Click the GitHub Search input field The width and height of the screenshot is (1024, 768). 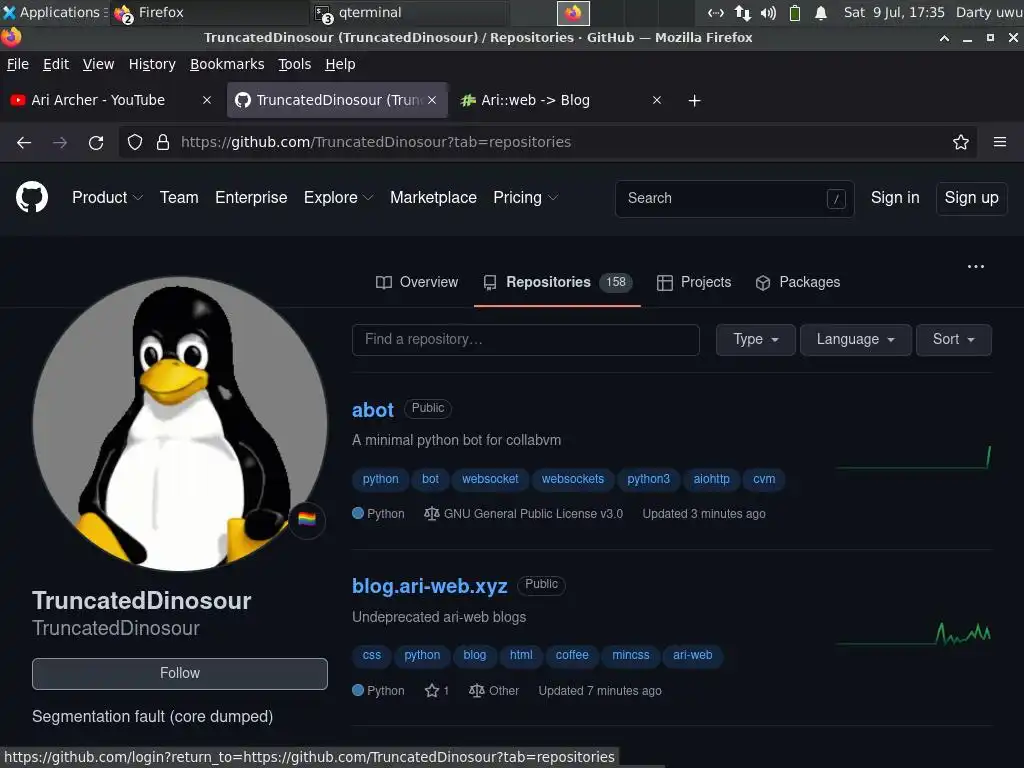coord(734,199)
